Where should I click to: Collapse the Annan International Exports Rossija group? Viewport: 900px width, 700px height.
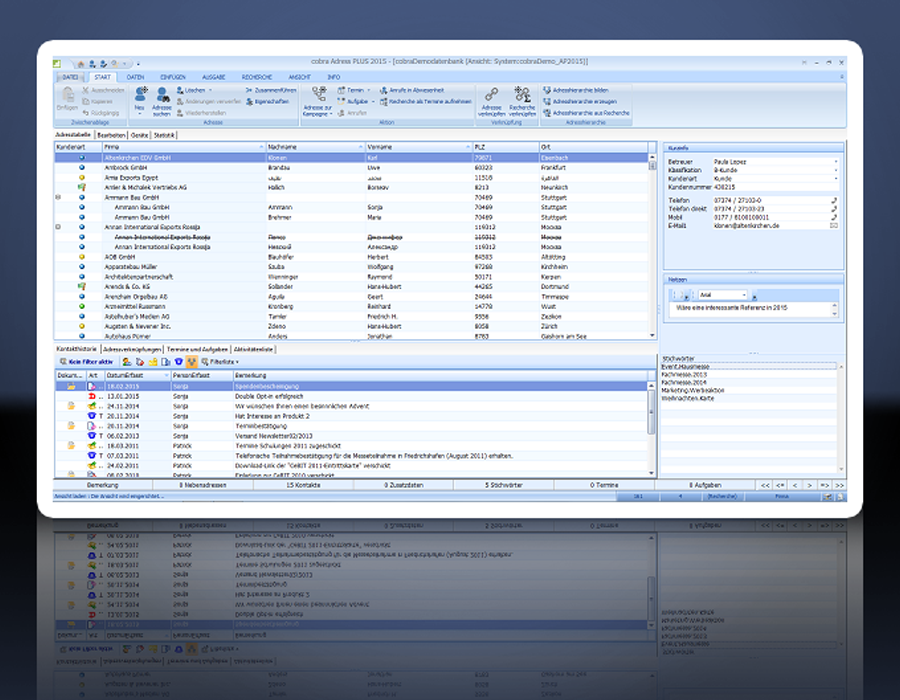(x=58, y=227)
